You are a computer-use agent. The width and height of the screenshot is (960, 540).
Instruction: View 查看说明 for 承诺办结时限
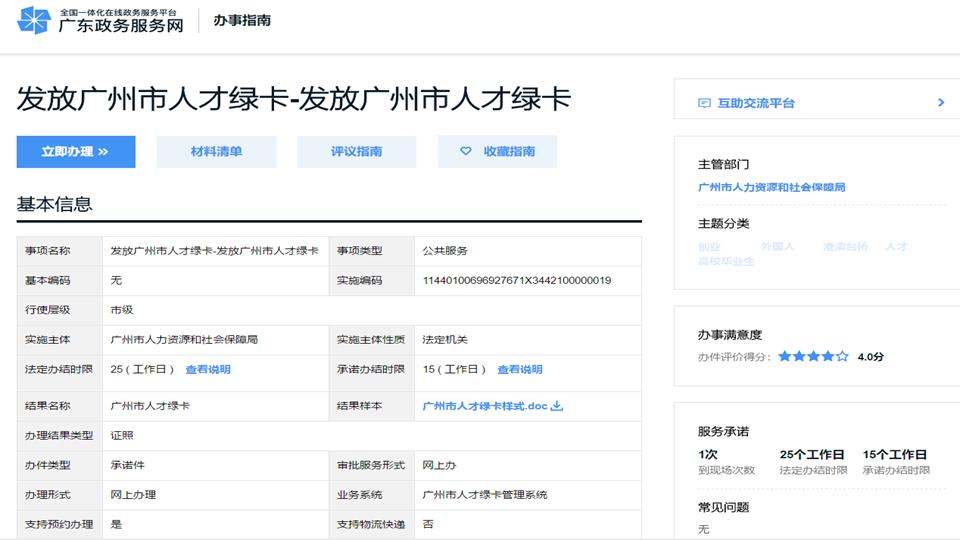(520, 369)
